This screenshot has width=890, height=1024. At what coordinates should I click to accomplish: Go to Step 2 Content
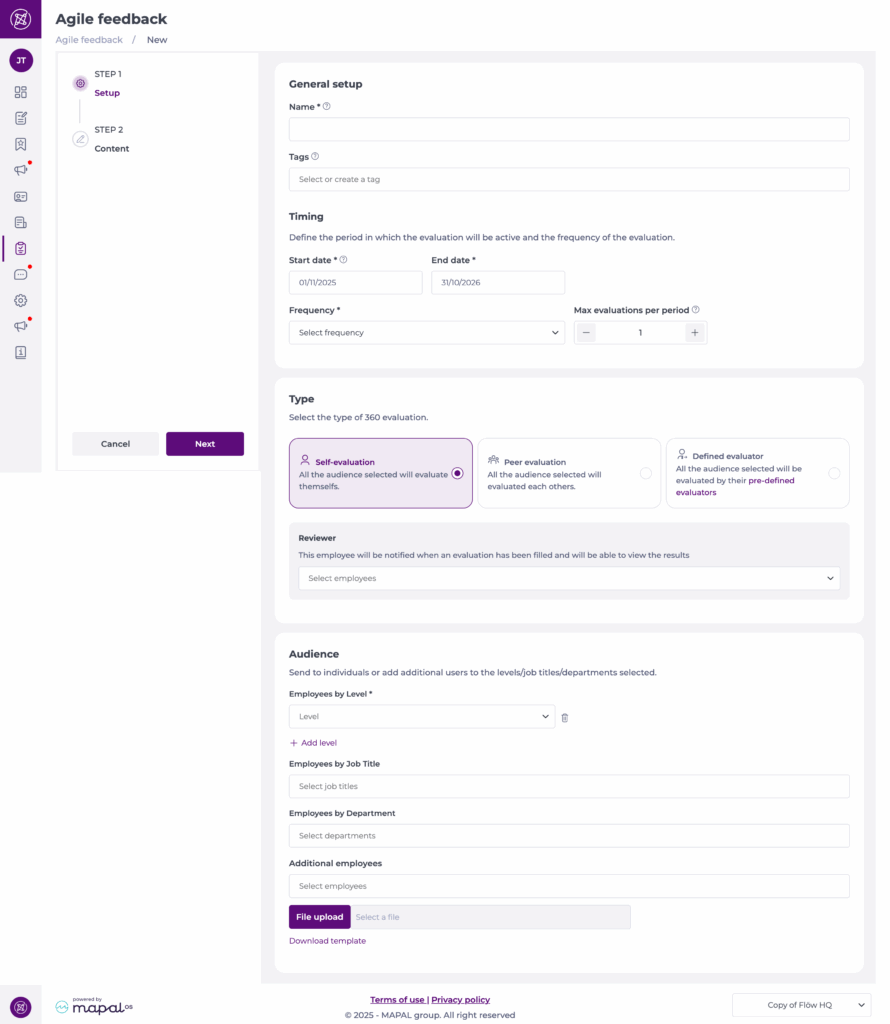point(111,148)
